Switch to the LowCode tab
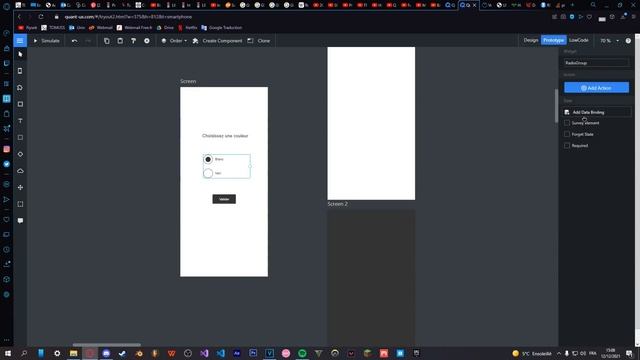Screen dimensions: 640x360 pyautogui.click(x=579, y=40)
